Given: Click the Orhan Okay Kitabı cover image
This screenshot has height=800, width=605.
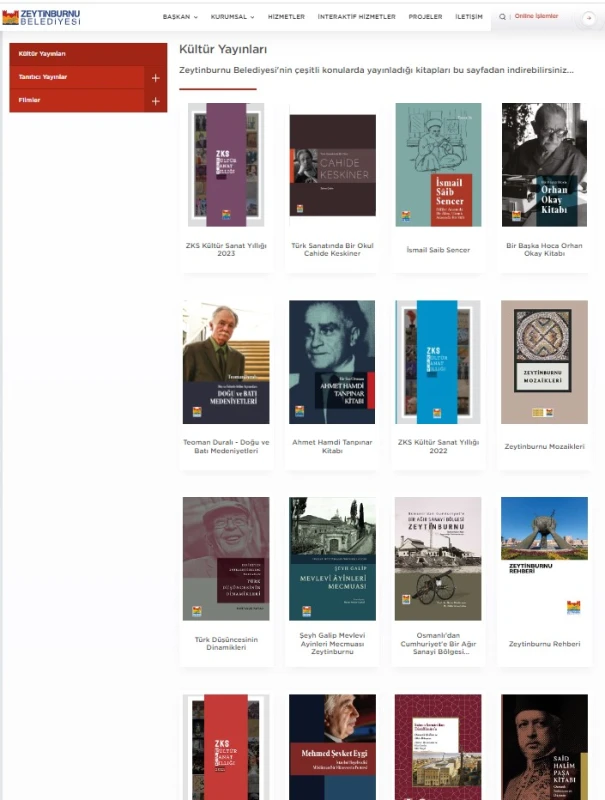Looking at the screenshot, I should point(544,165).
